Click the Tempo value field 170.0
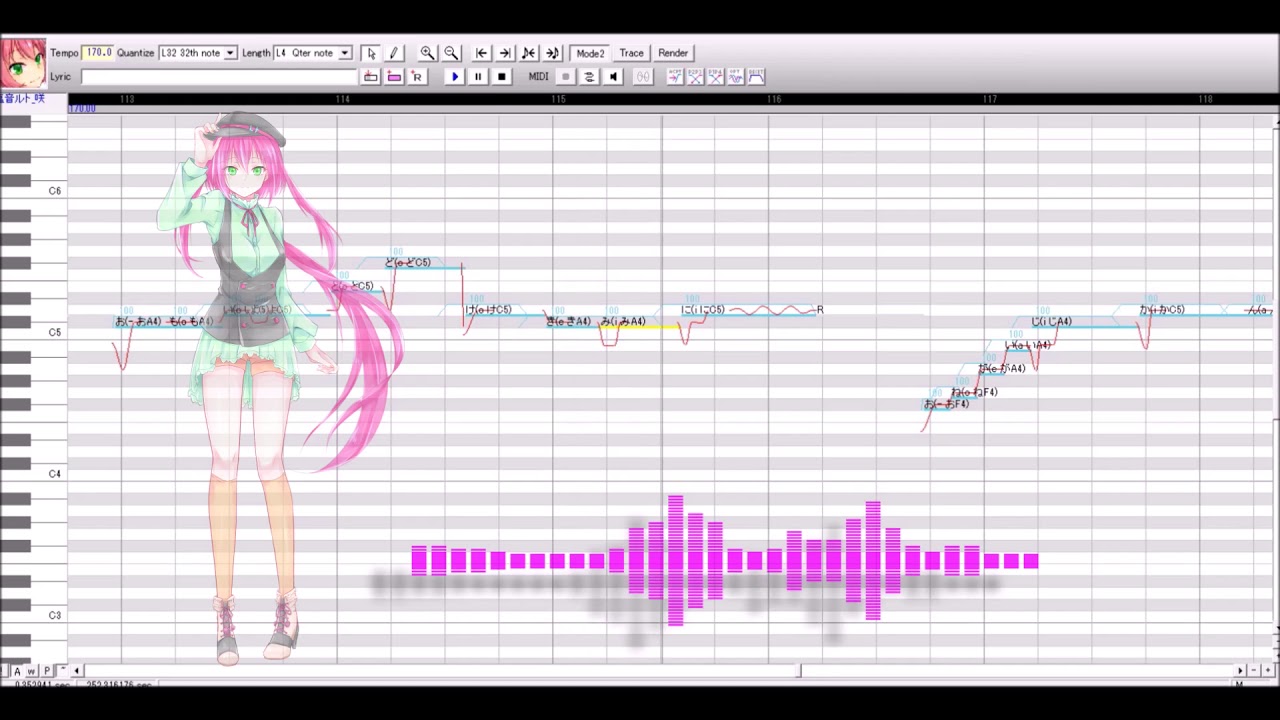 97,53
